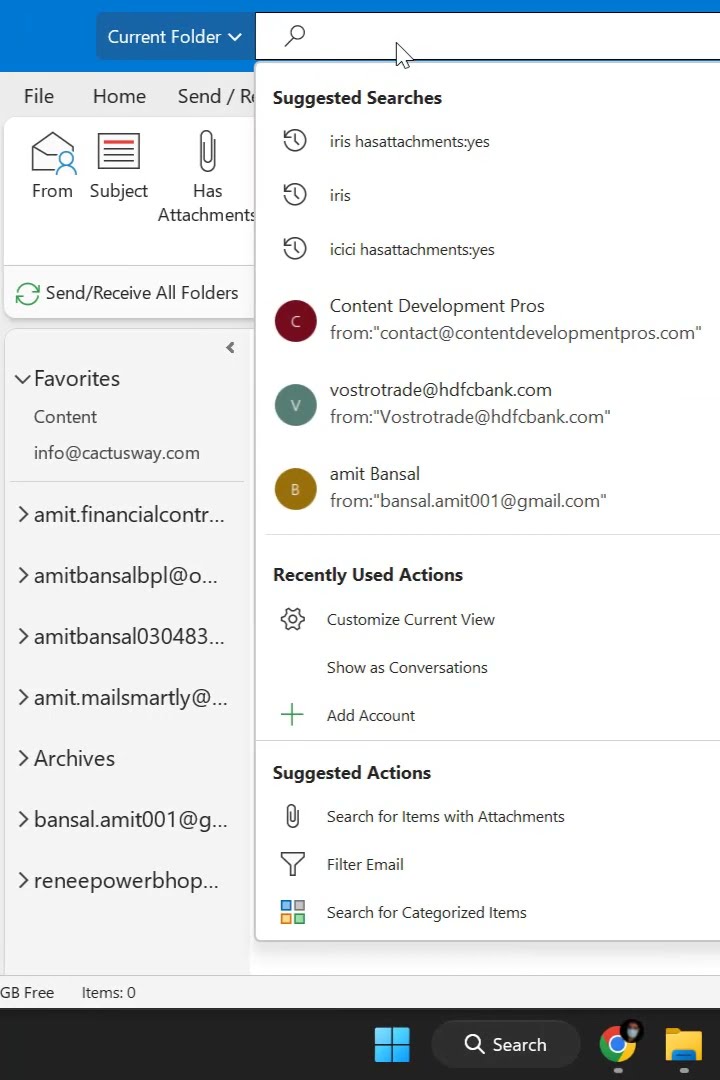Expand the bansal.amit001 account folder
Screen dimensions: 720x1080
click(22, 820)
